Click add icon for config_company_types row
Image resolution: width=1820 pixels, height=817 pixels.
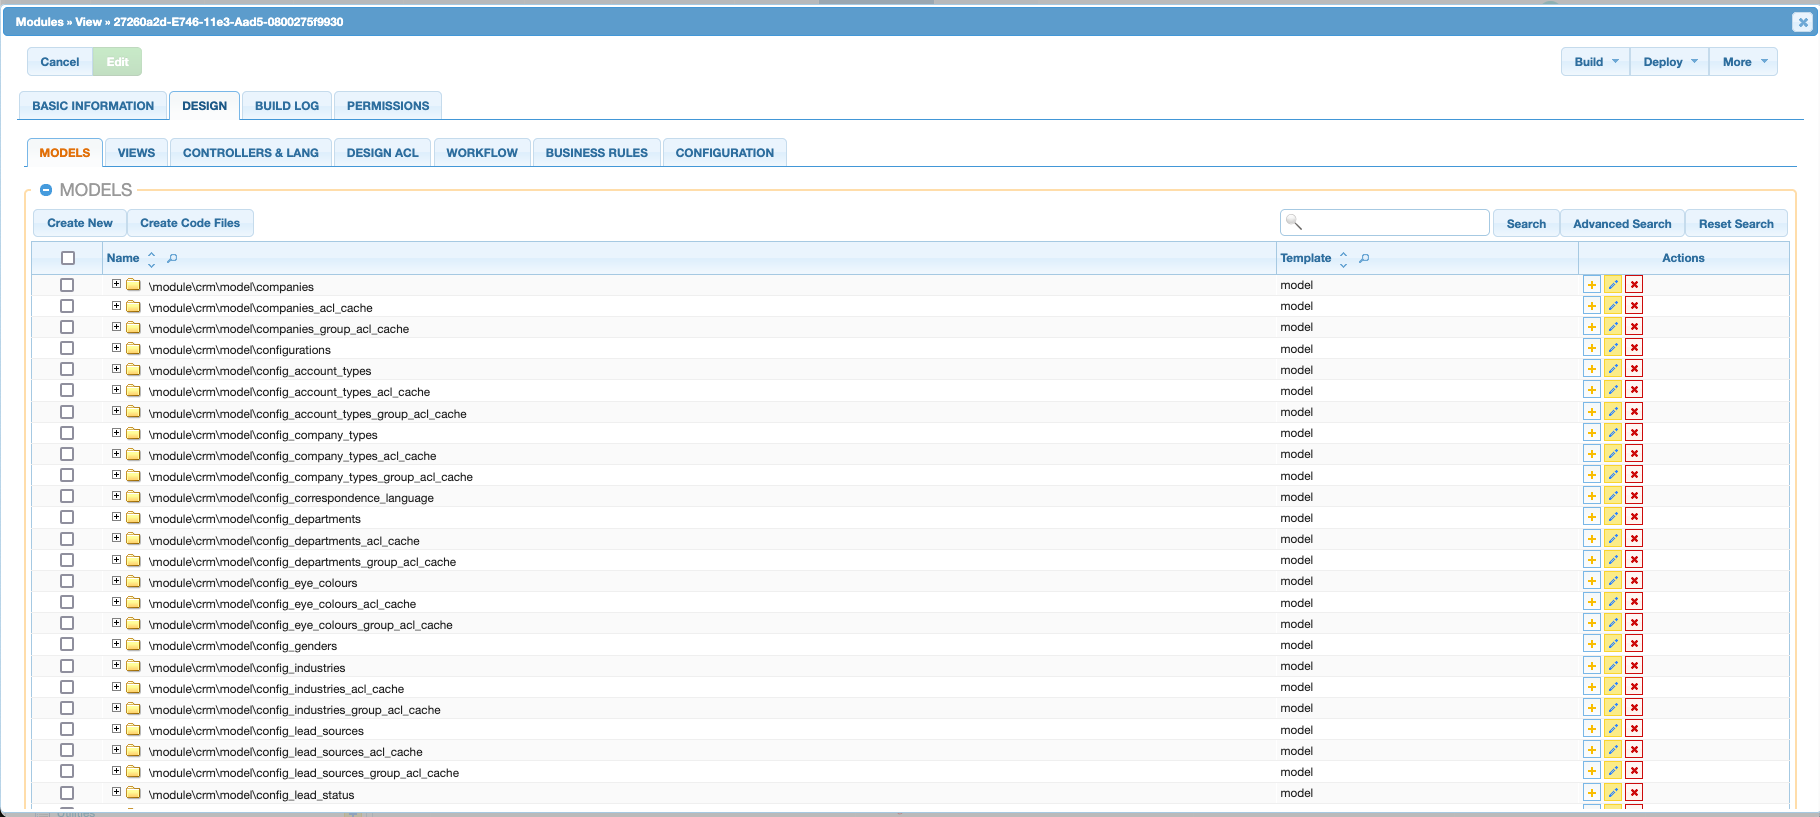click(1592, 433)
